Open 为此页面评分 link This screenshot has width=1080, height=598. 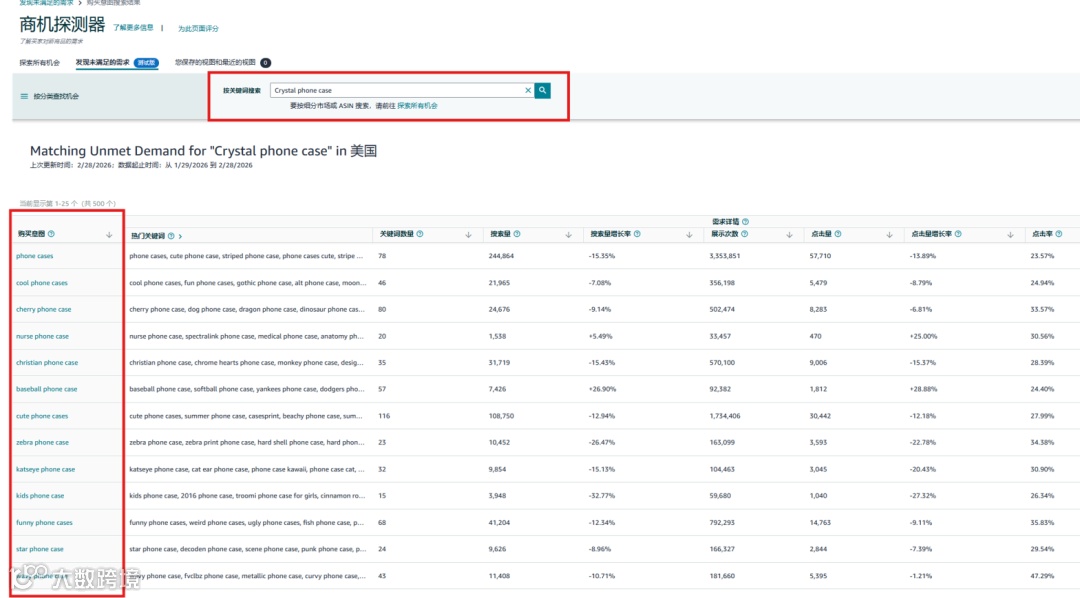click(198, 29)
